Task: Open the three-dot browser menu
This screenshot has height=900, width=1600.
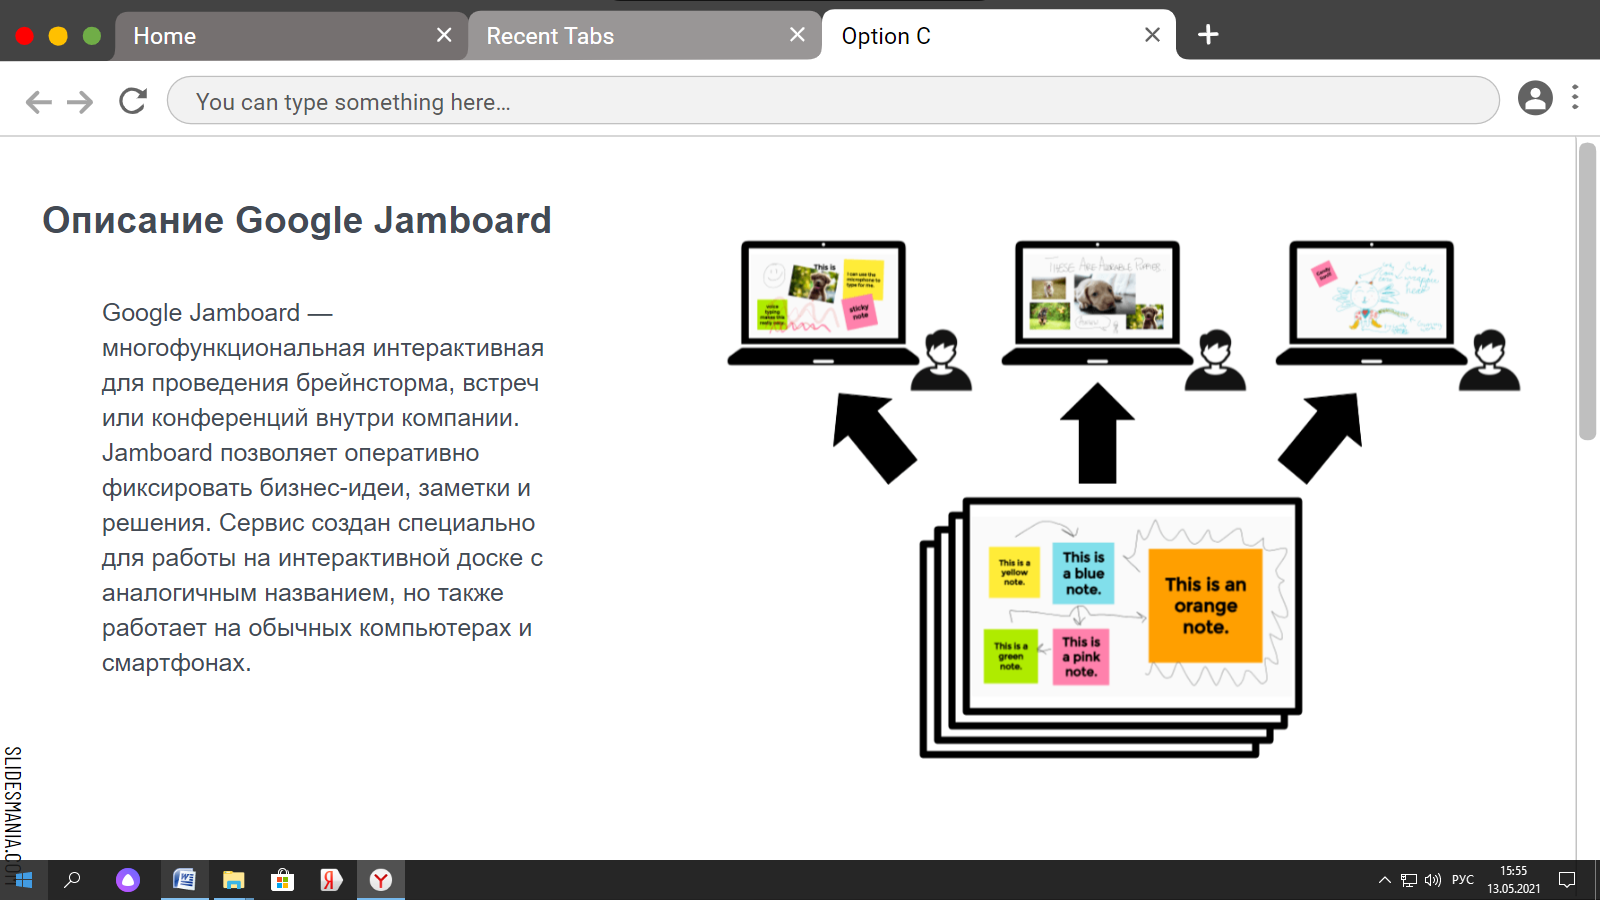Action: 1575,97
